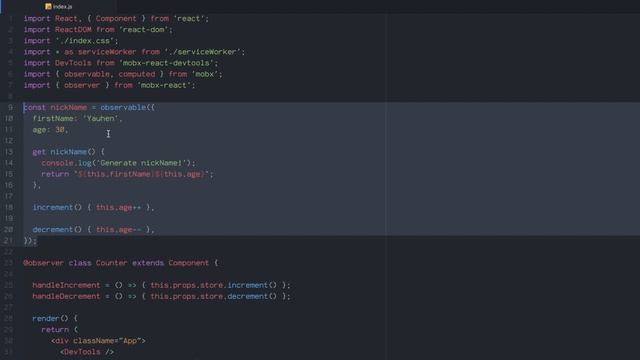Select the index.js editor tab
Viewport: 640px width, 360px height.
[59, 7]
